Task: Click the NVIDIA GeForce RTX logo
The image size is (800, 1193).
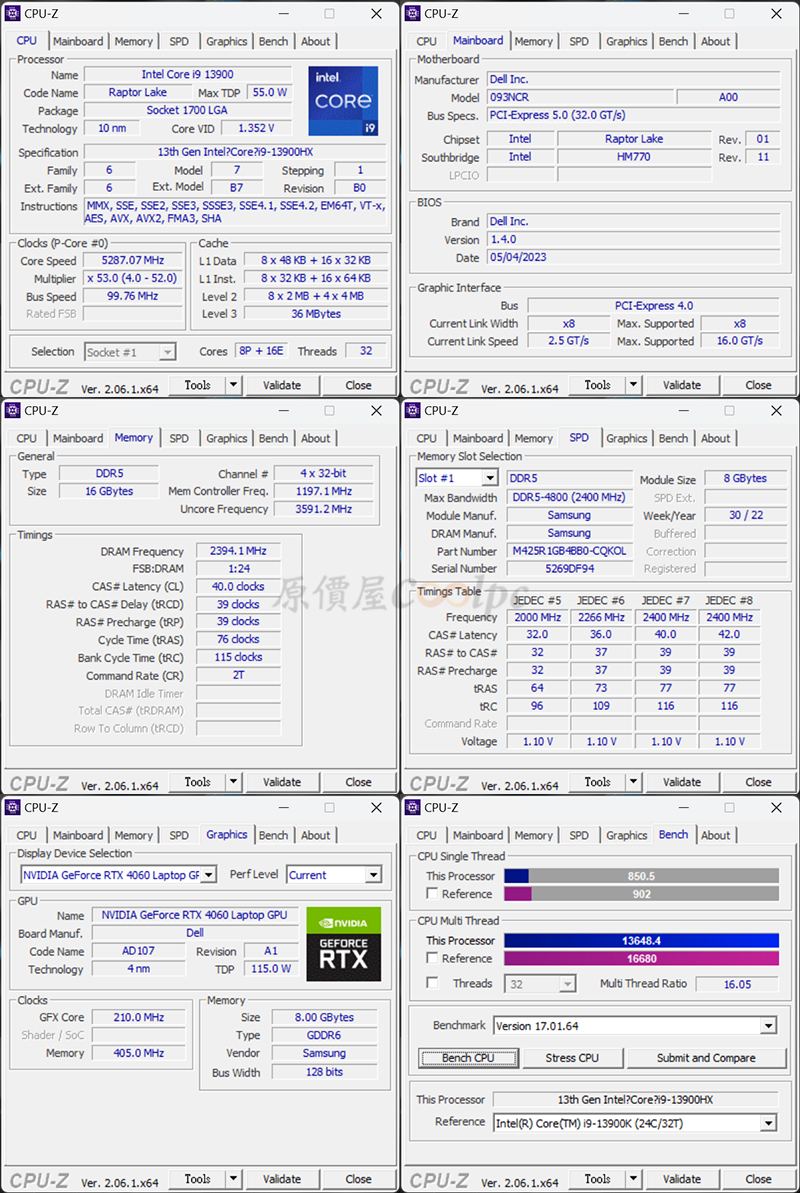Action: click(343, 943)
